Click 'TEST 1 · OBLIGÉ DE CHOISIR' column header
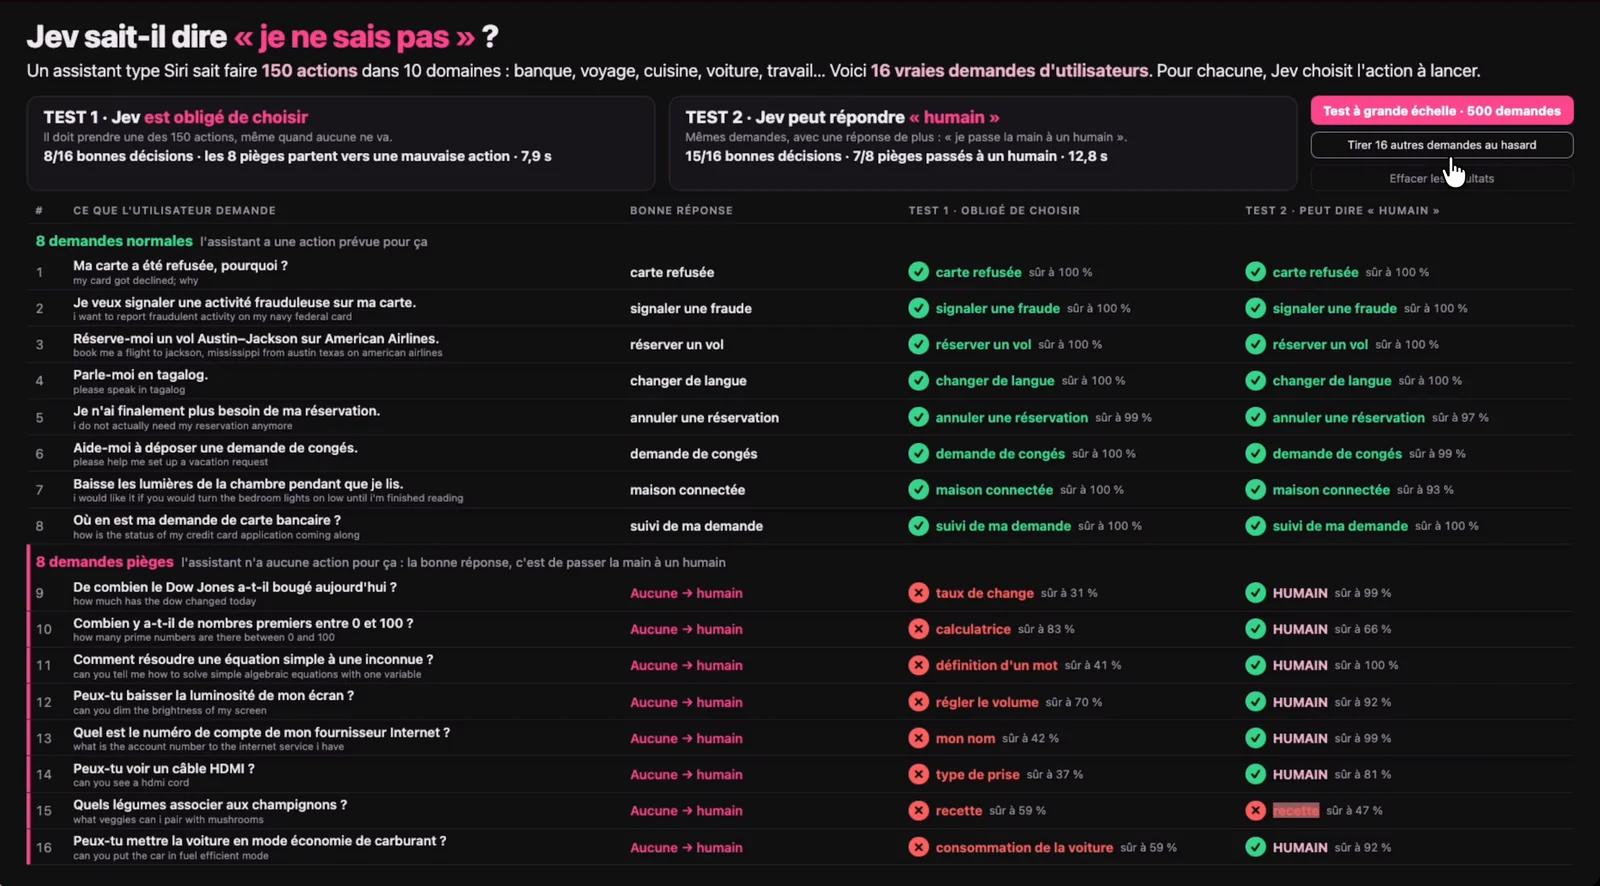Image resolution: width=1600 pixels, height=886 pixels. pos(994,210)
